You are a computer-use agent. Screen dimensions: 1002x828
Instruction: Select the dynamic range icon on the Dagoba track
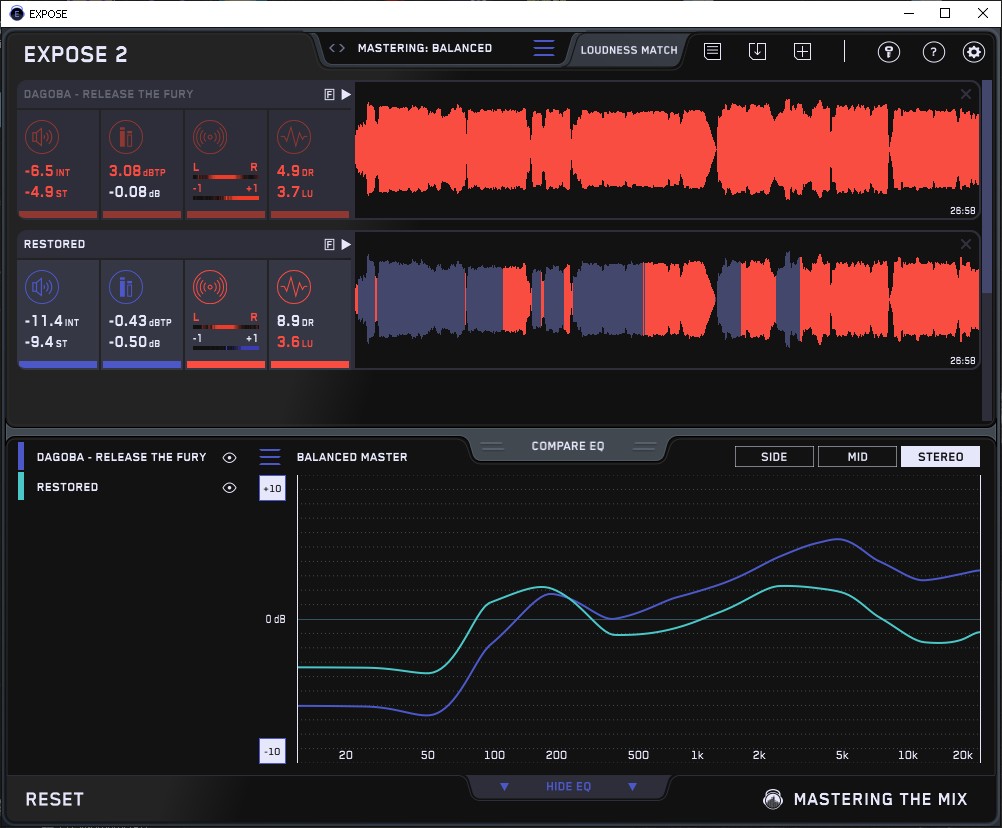[294, 137]
